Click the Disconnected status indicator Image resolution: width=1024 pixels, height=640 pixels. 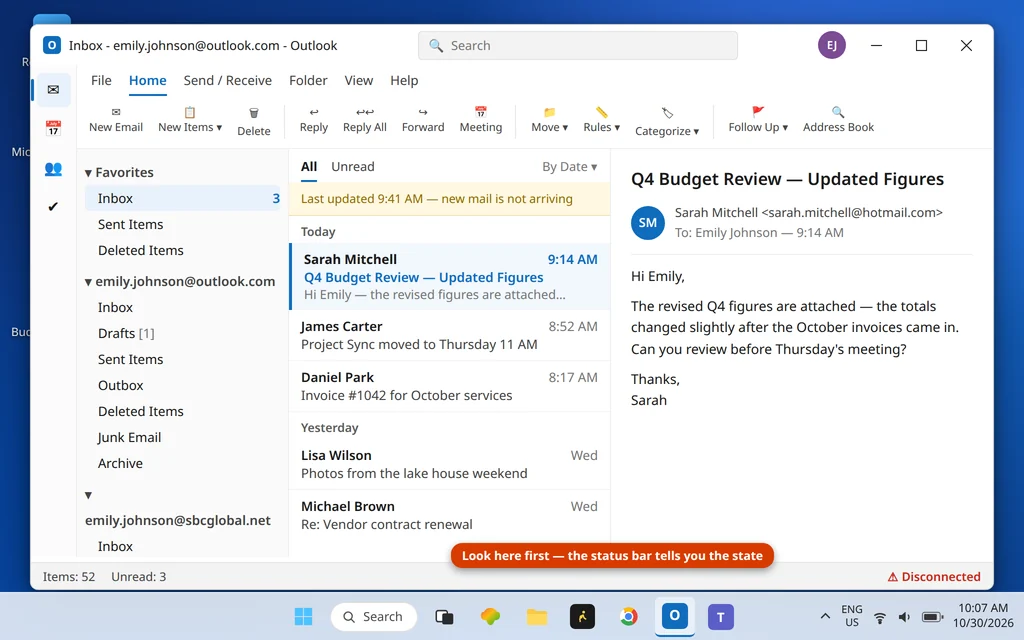(x=934, y=577)
